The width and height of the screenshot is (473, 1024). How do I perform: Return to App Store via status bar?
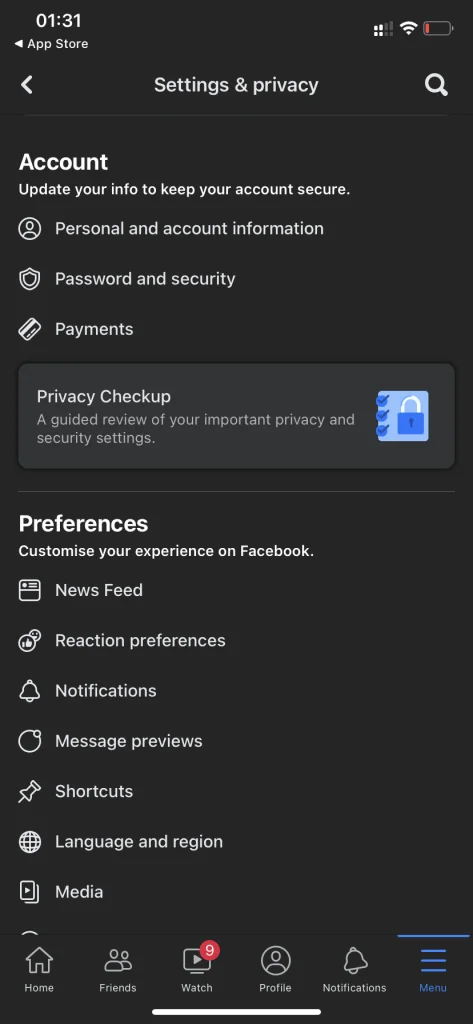tap(51, 44)
